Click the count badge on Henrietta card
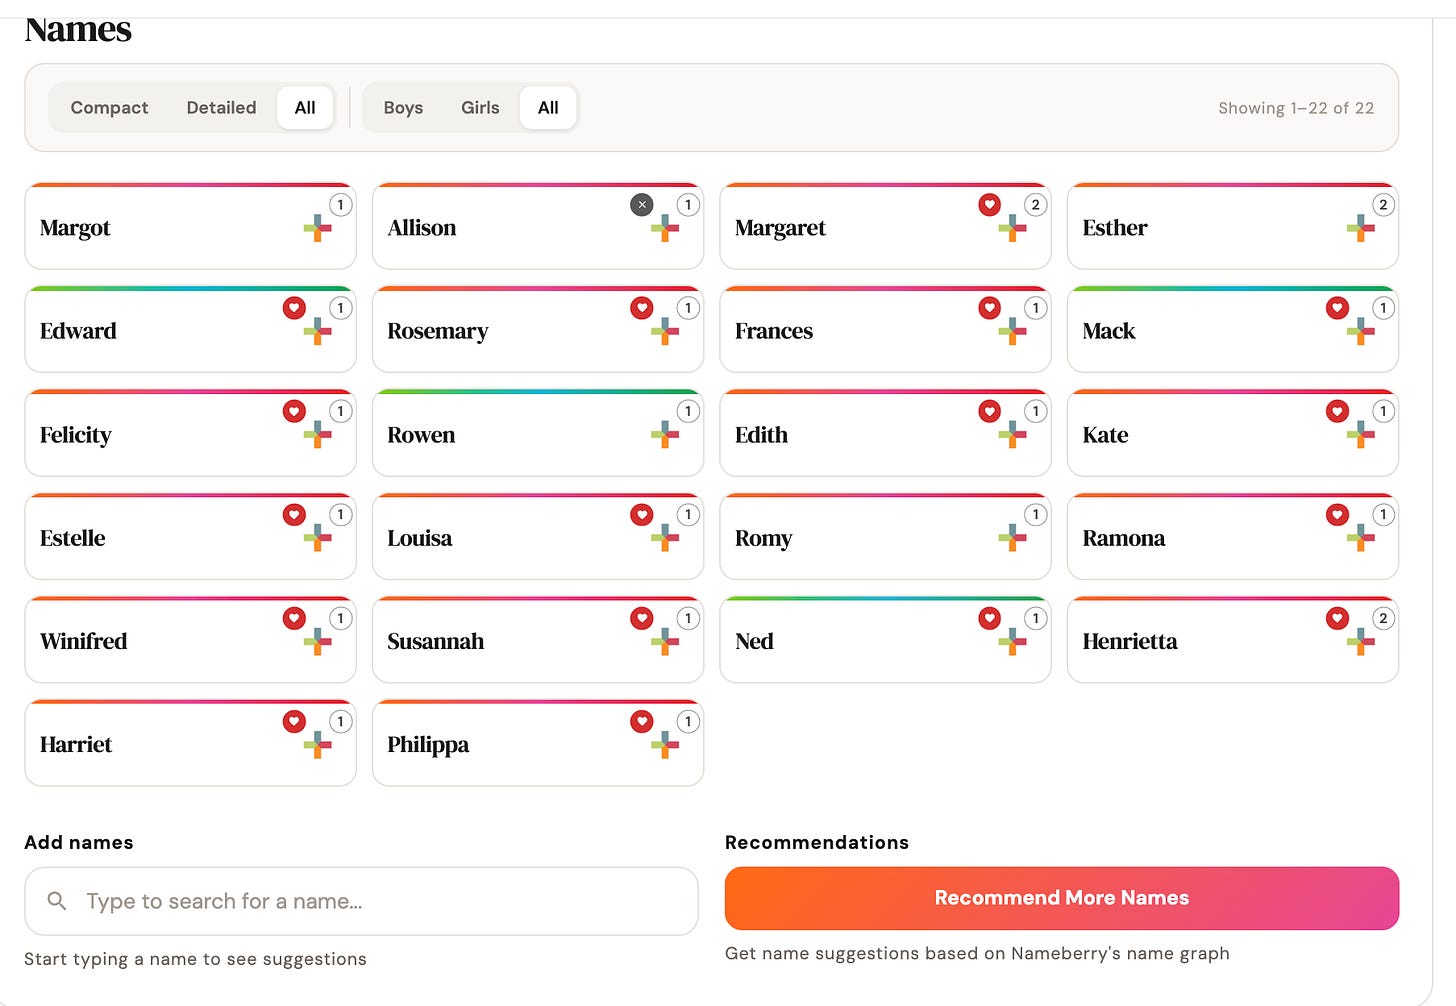This screenshot has height=1006, width=1456. (1383, 618)
